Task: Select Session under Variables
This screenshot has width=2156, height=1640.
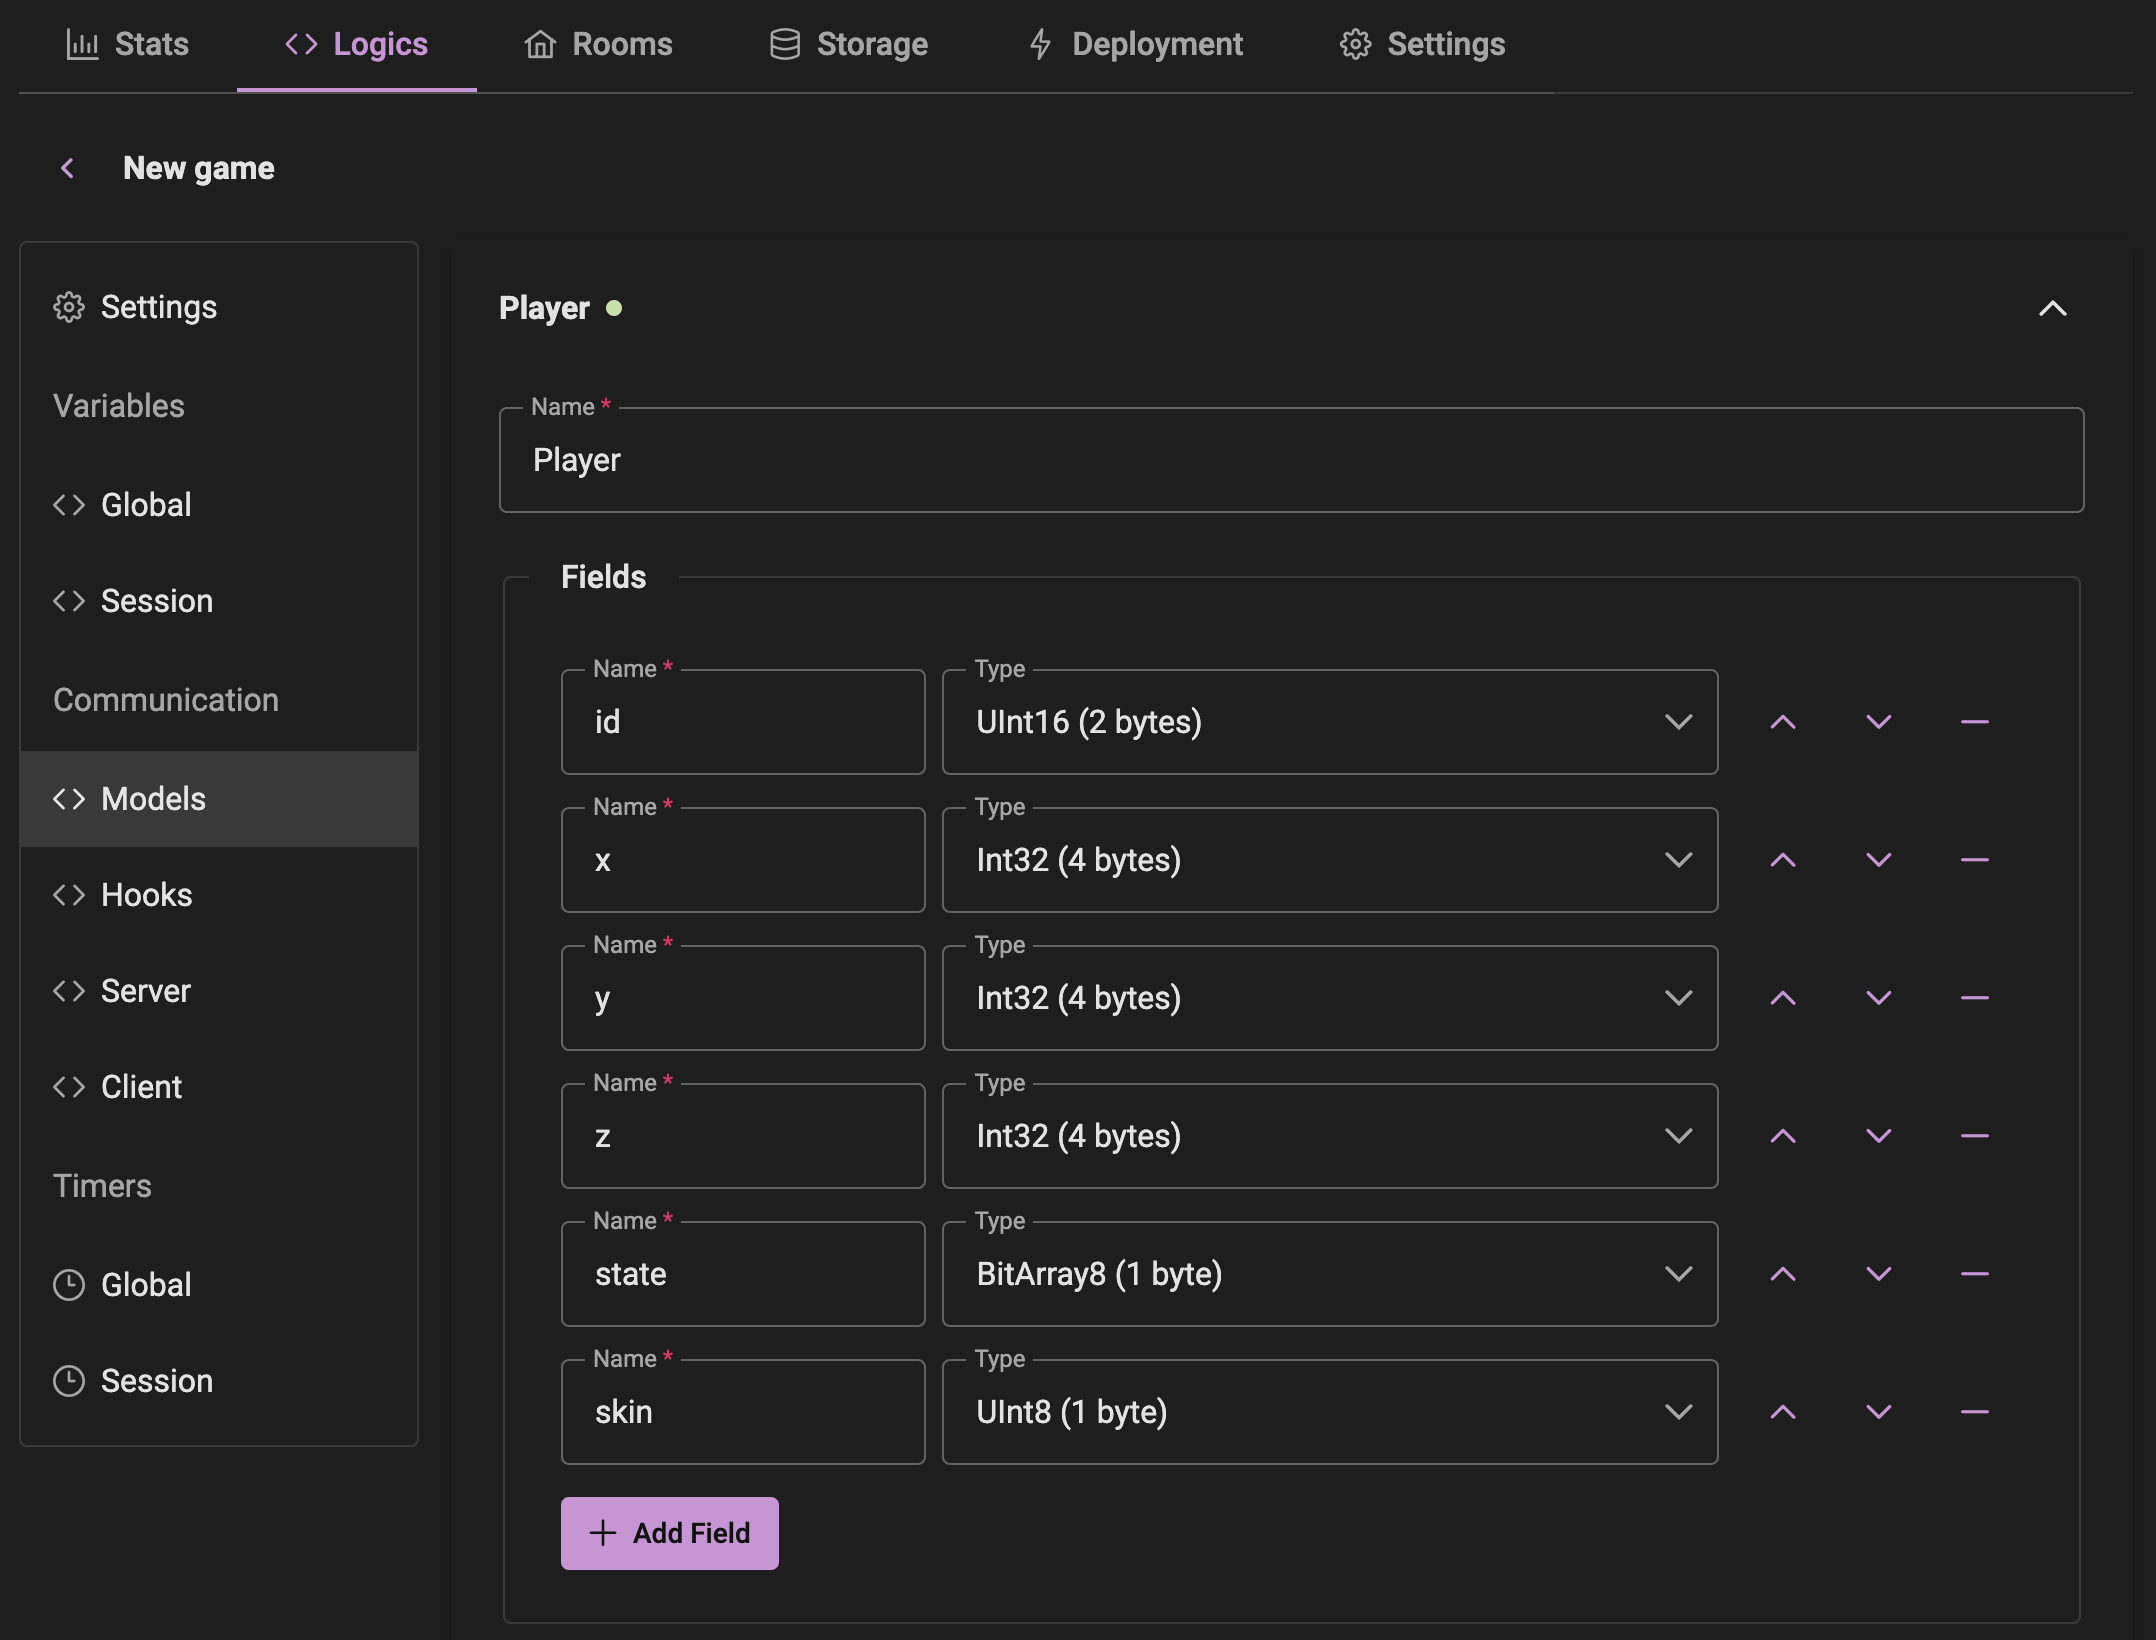Action: (219, 601)
